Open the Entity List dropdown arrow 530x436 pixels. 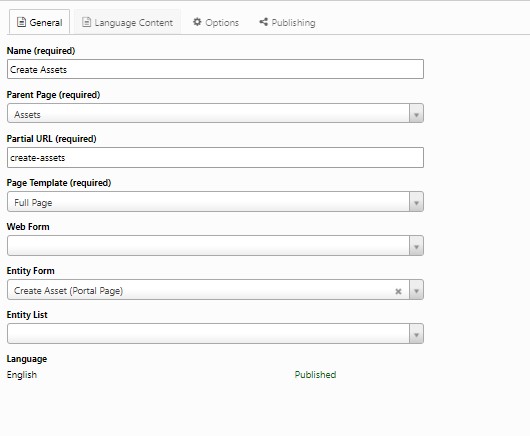click(416, 334)
